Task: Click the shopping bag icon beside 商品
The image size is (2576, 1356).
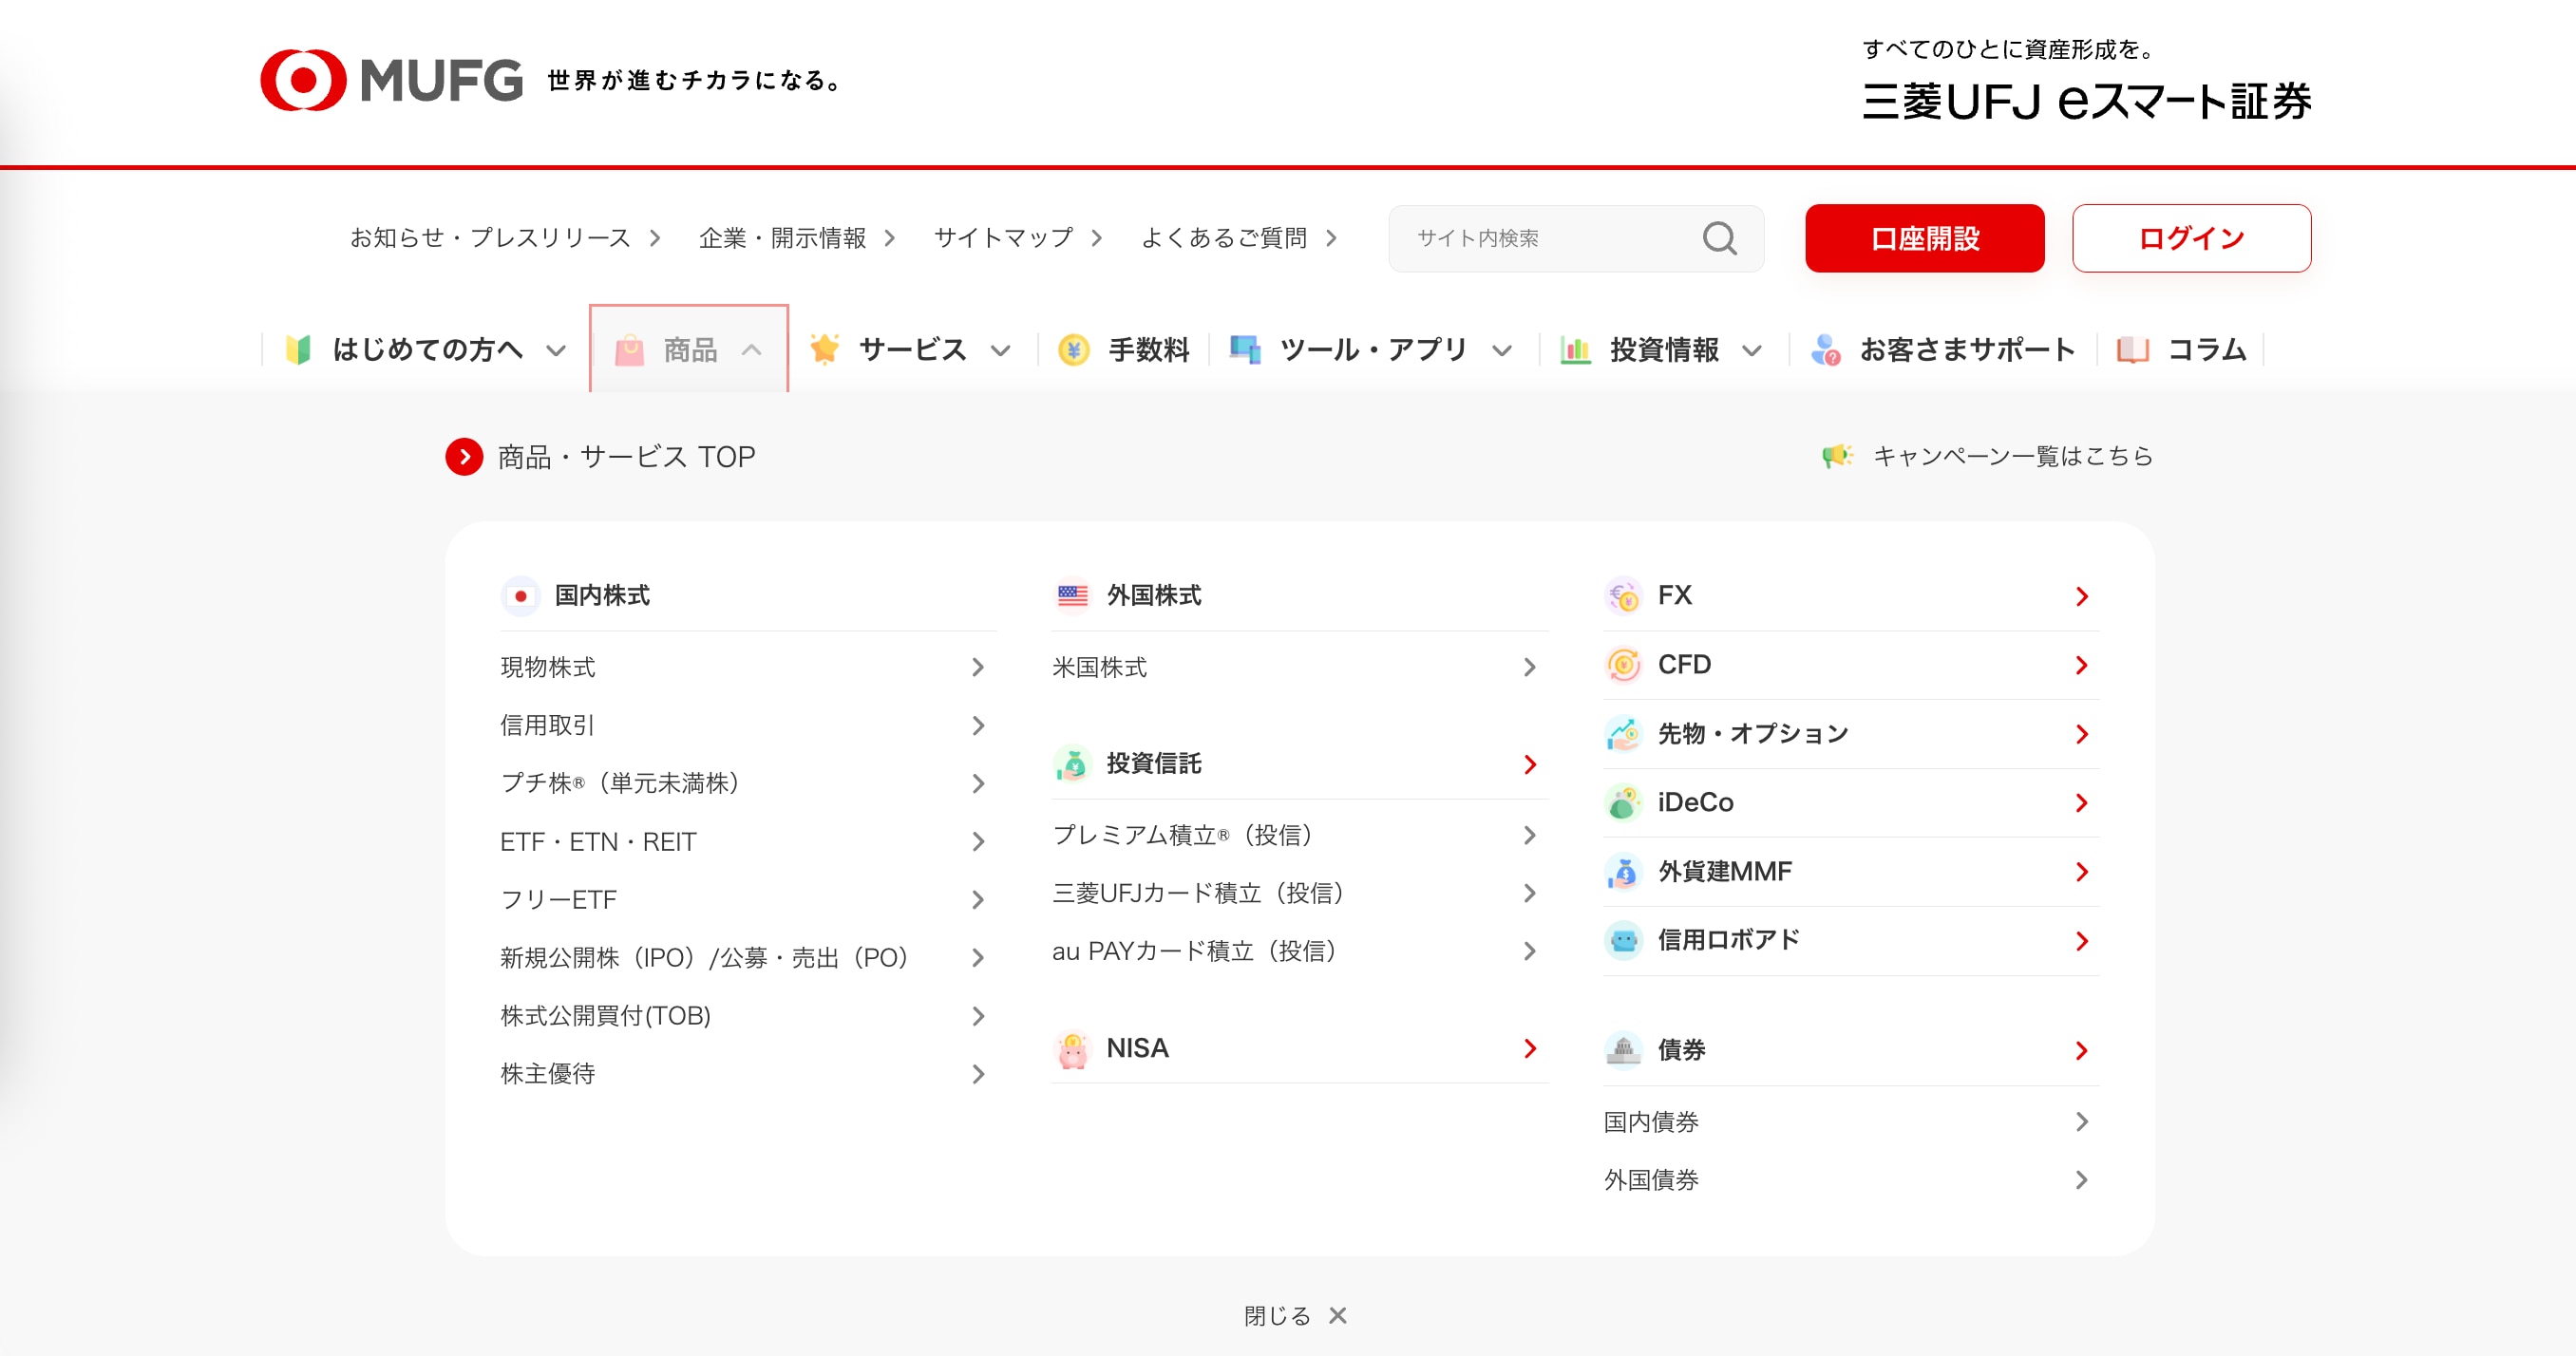Action: pyautogui.click(x=629, y=350)
